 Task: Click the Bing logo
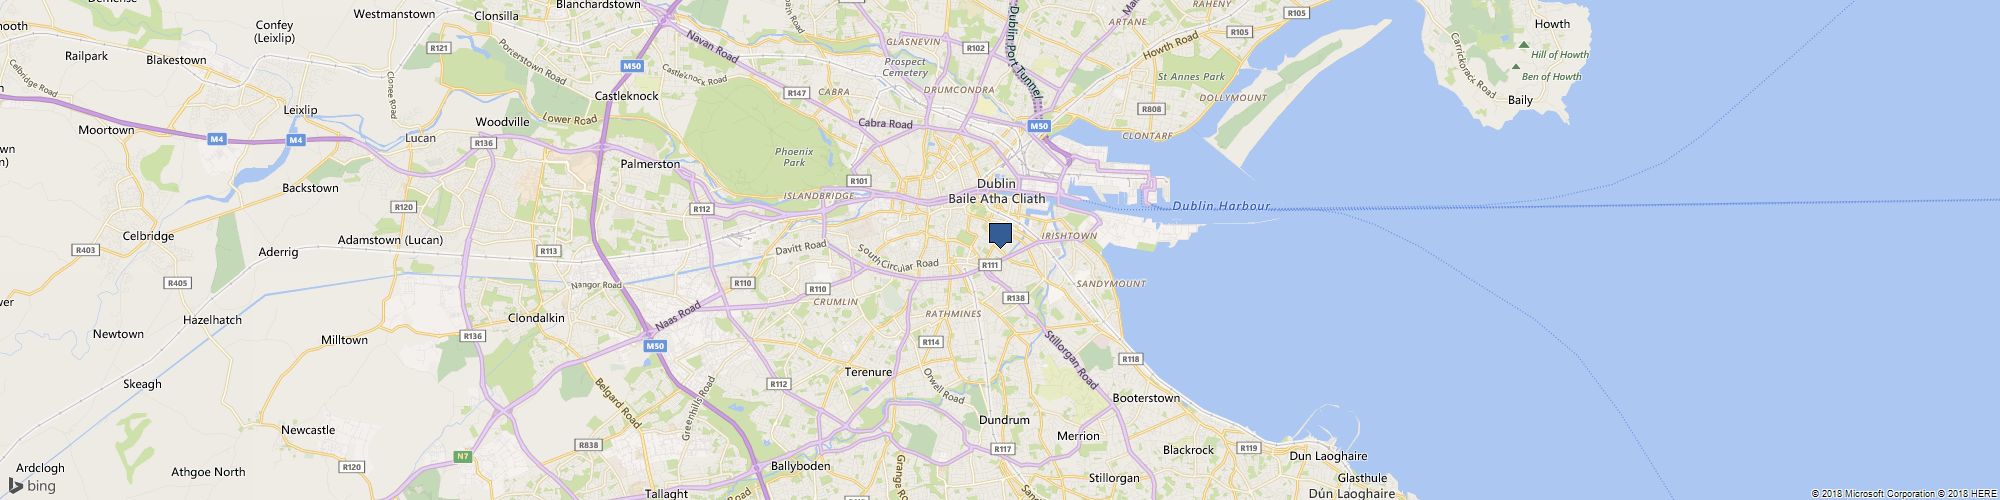pyautogui.click(x=32, y=486)
